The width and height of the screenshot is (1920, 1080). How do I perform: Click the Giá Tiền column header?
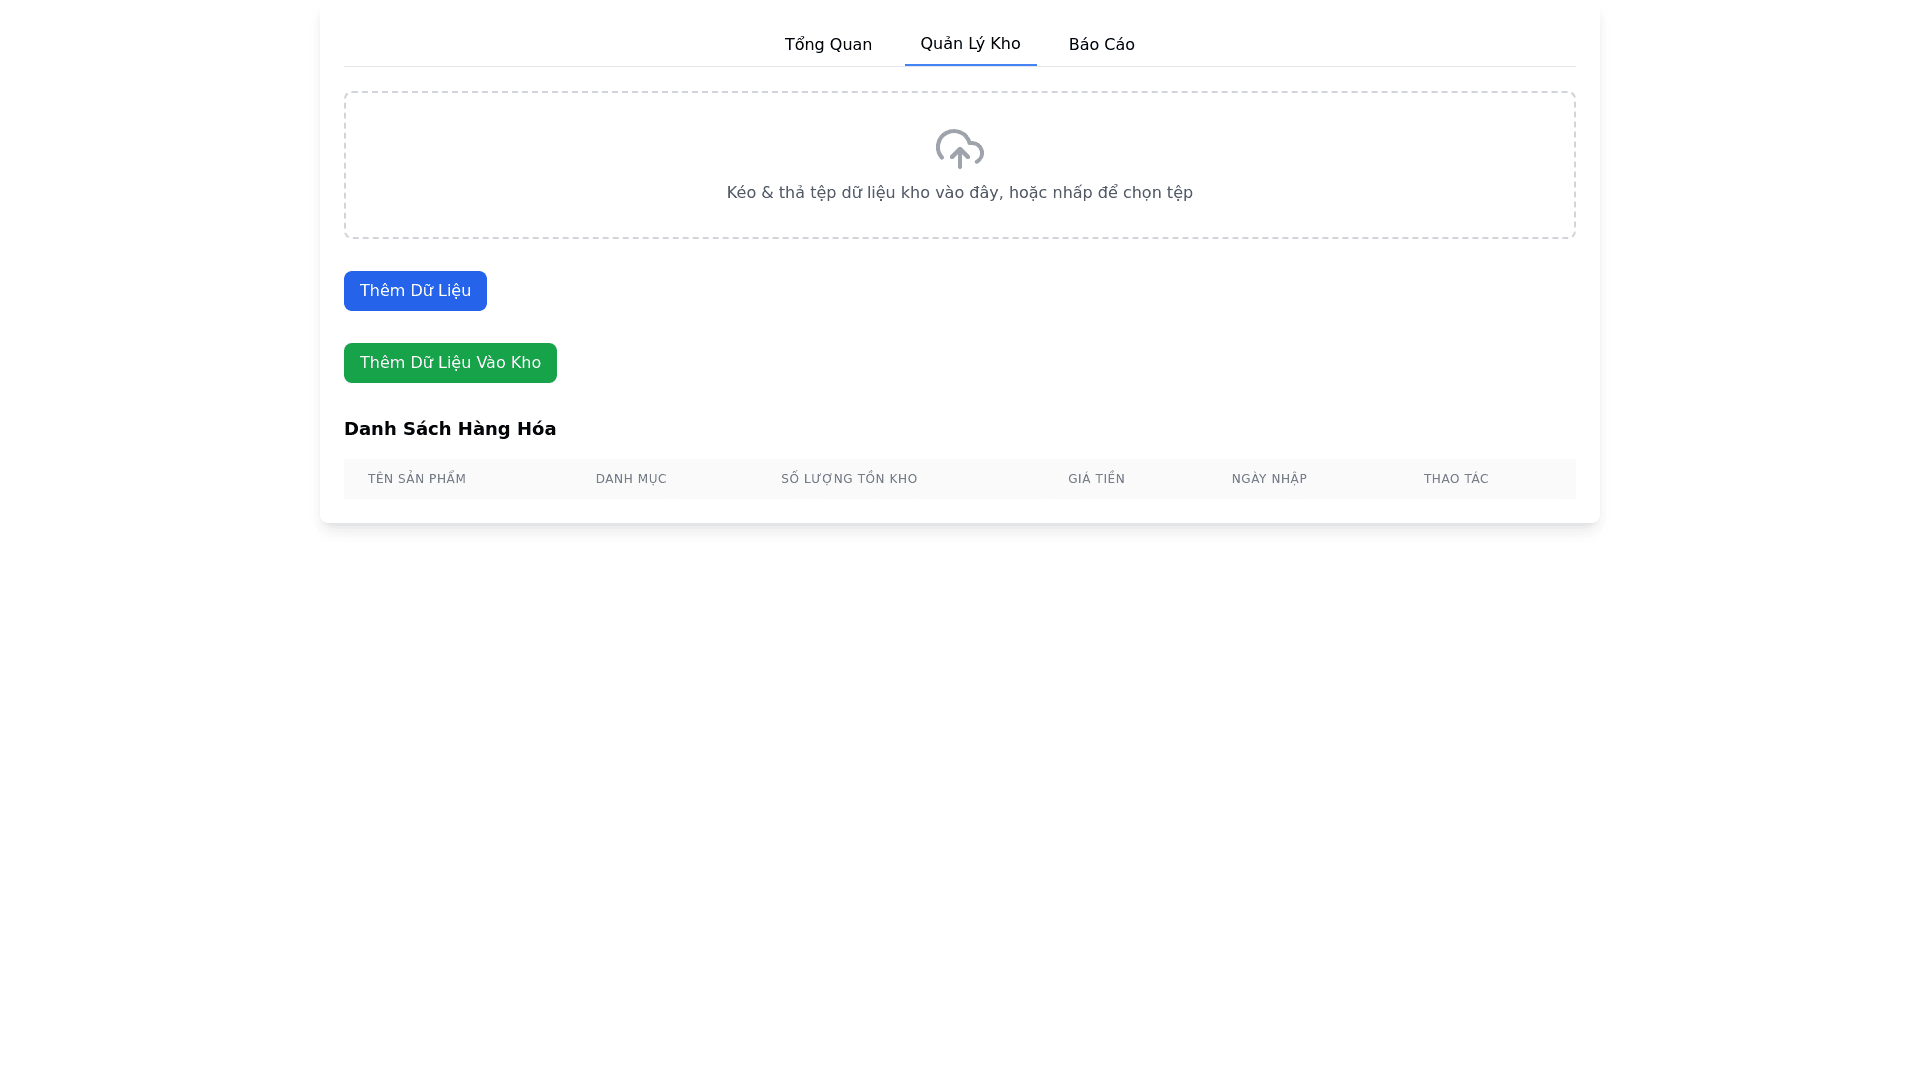tap(1096, 479)
